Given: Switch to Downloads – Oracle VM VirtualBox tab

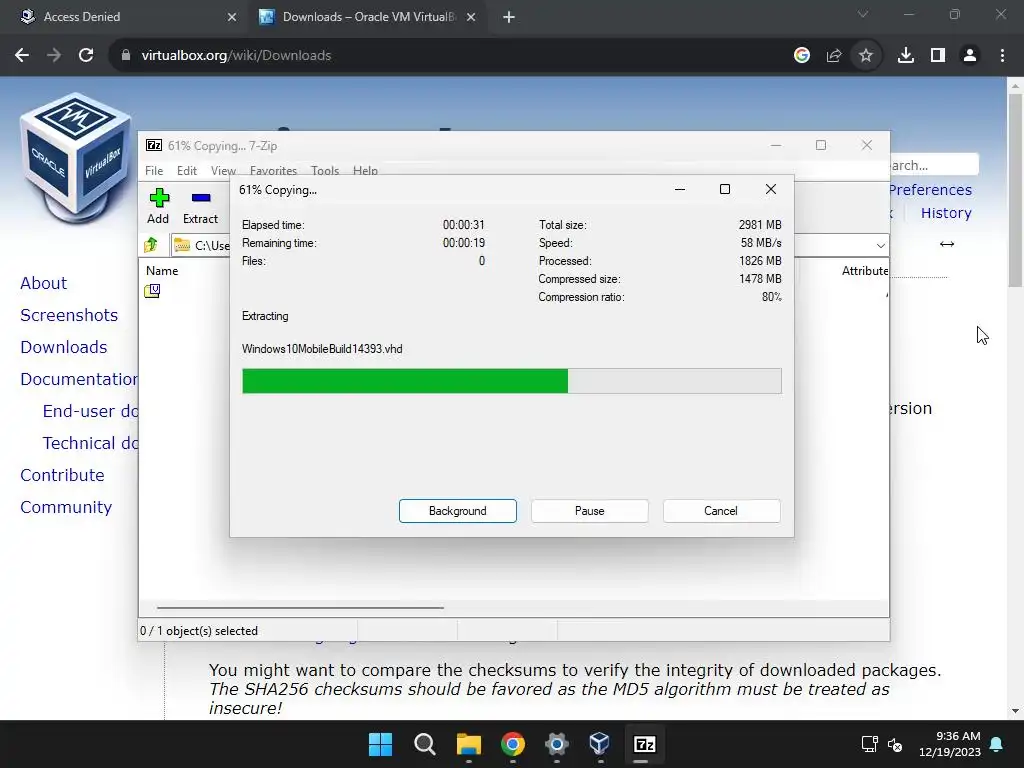Looking at the screenshot, I should tap(366, 17).
